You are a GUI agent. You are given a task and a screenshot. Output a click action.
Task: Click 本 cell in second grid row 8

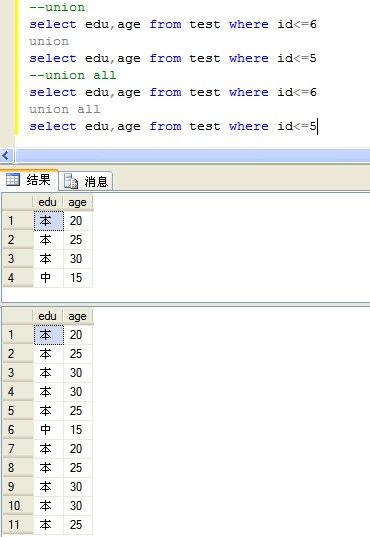point(48,467)
